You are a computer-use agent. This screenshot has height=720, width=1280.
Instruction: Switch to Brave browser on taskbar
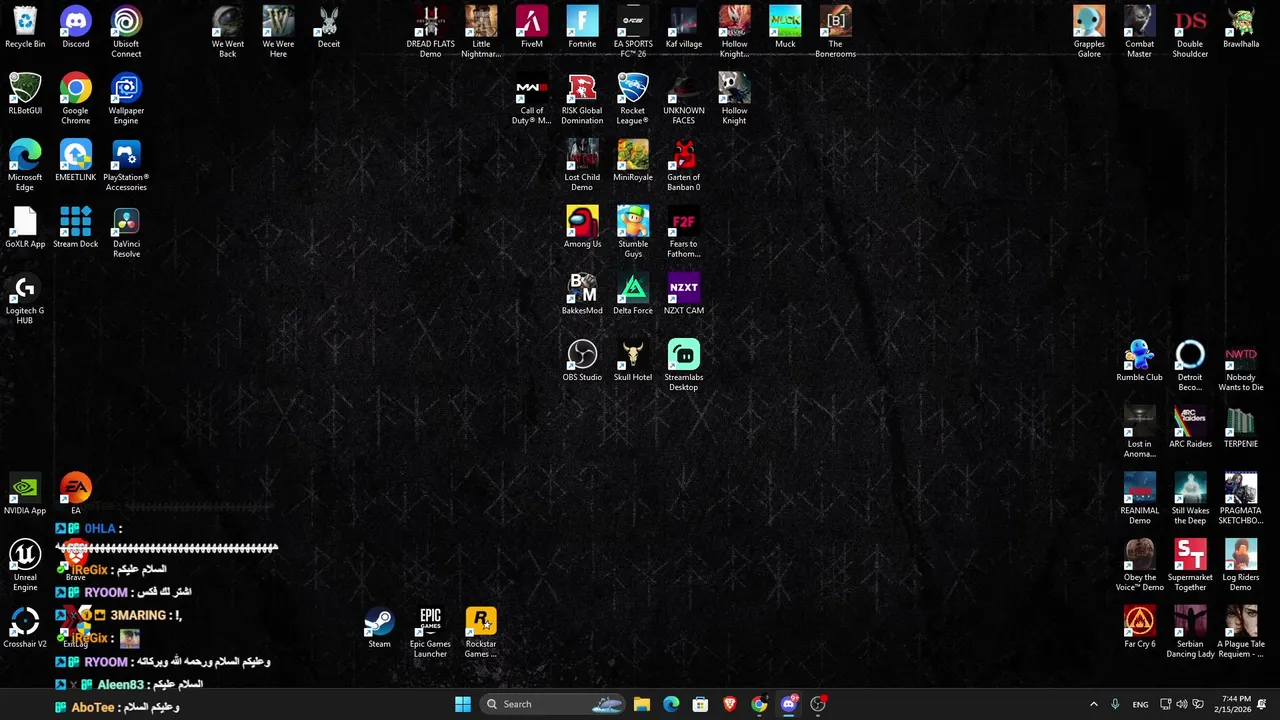coord(730,704)
